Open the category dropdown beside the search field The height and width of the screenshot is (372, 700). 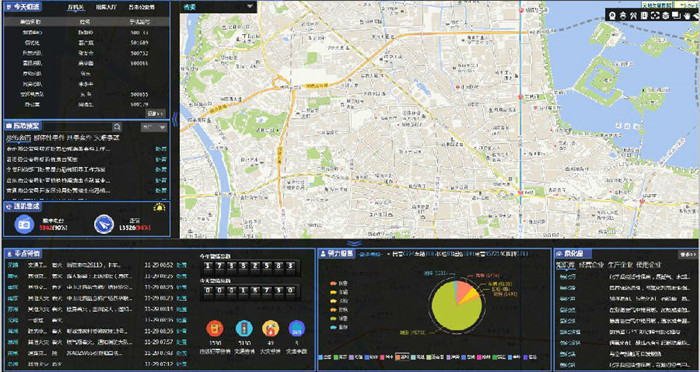[154, 127]
